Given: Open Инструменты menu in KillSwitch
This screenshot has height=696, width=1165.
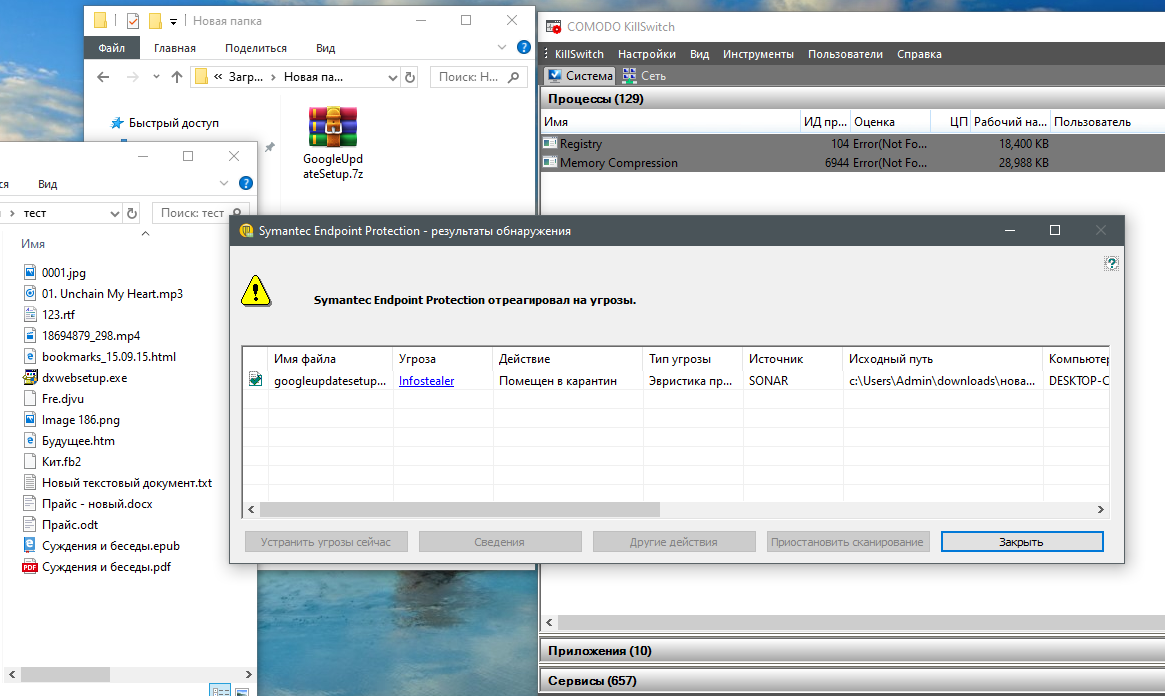Looking at the screenshot, I should [758, 53].
